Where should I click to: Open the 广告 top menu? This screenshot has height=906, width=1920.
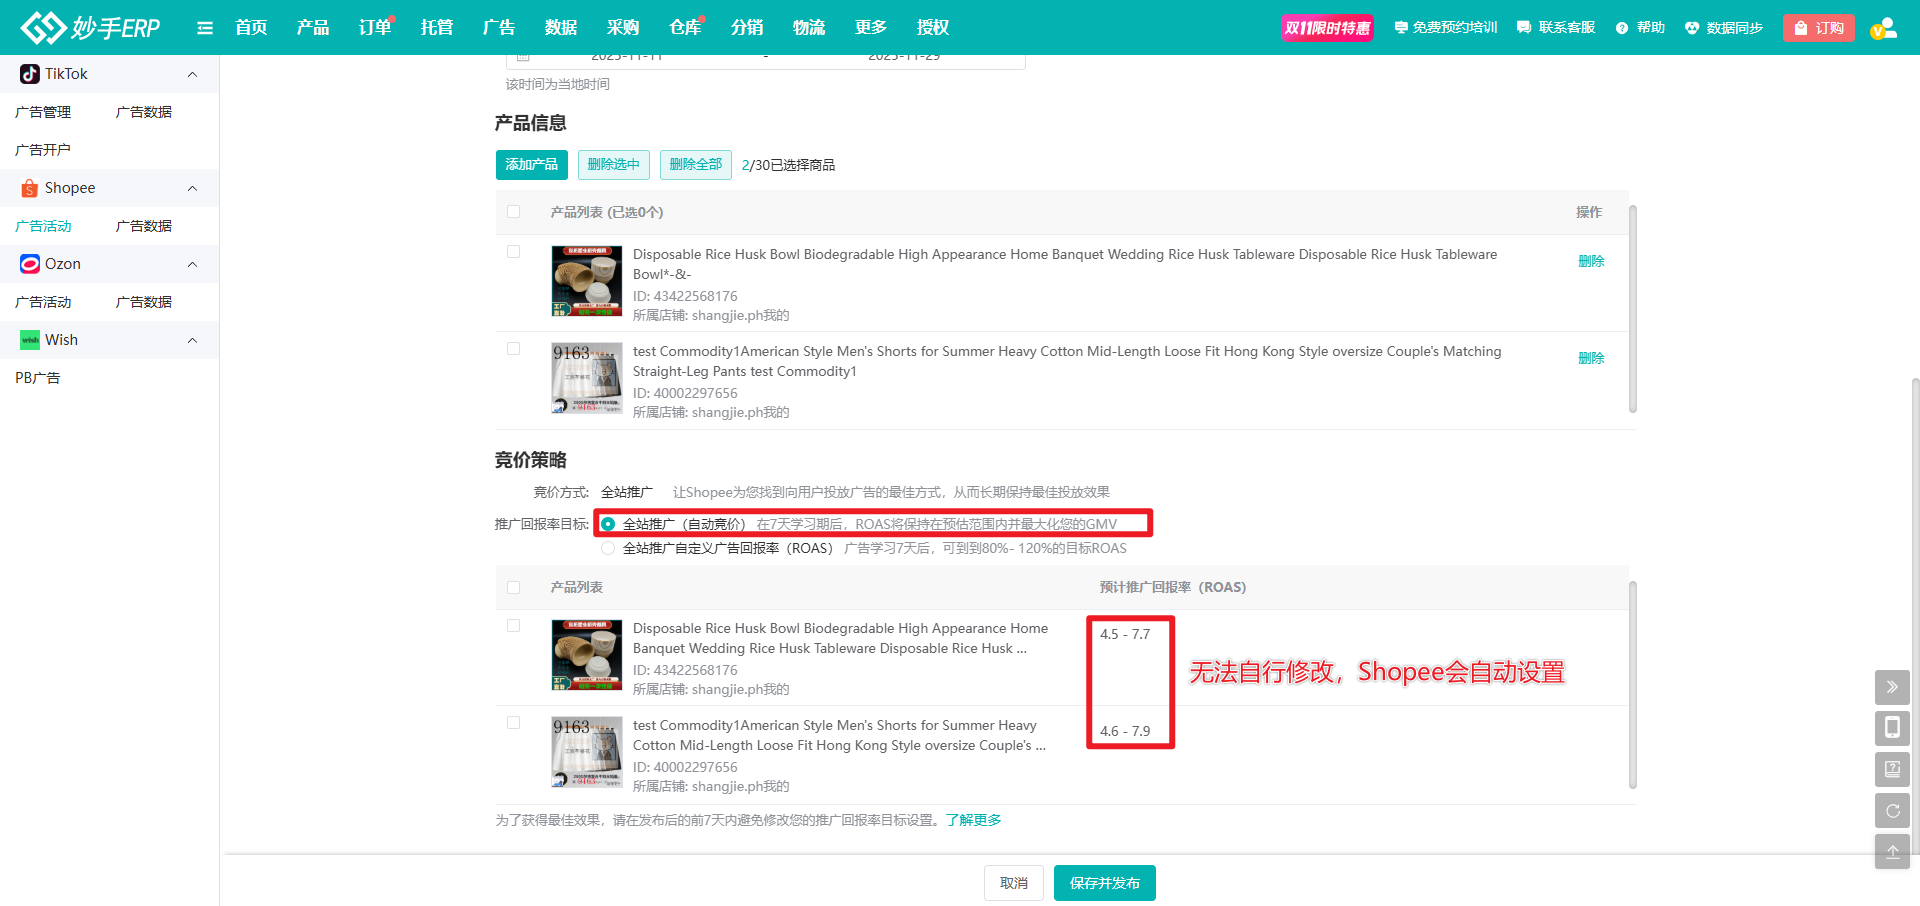(x=499, y=28)
